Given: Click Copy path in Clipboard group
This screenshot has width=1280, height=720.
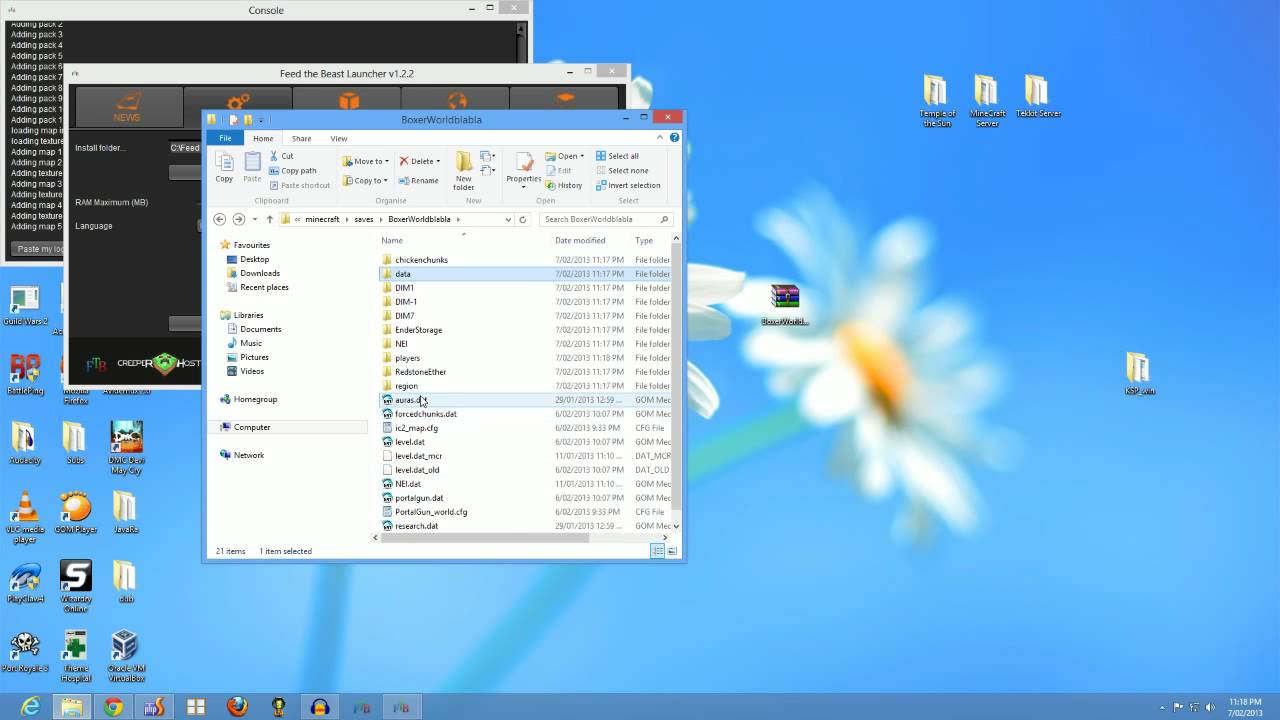Looking at the screenshot, I should (292, 171).
